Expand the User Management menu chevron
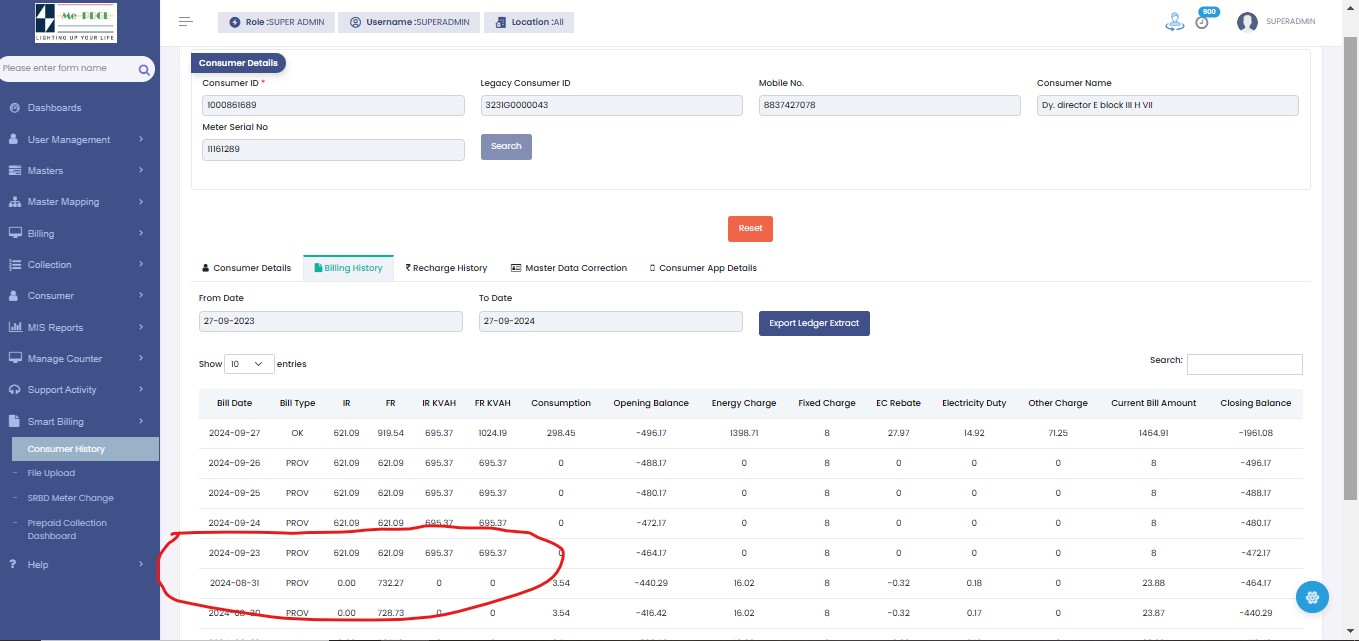The image size is (1359, 641). point(141,139)
